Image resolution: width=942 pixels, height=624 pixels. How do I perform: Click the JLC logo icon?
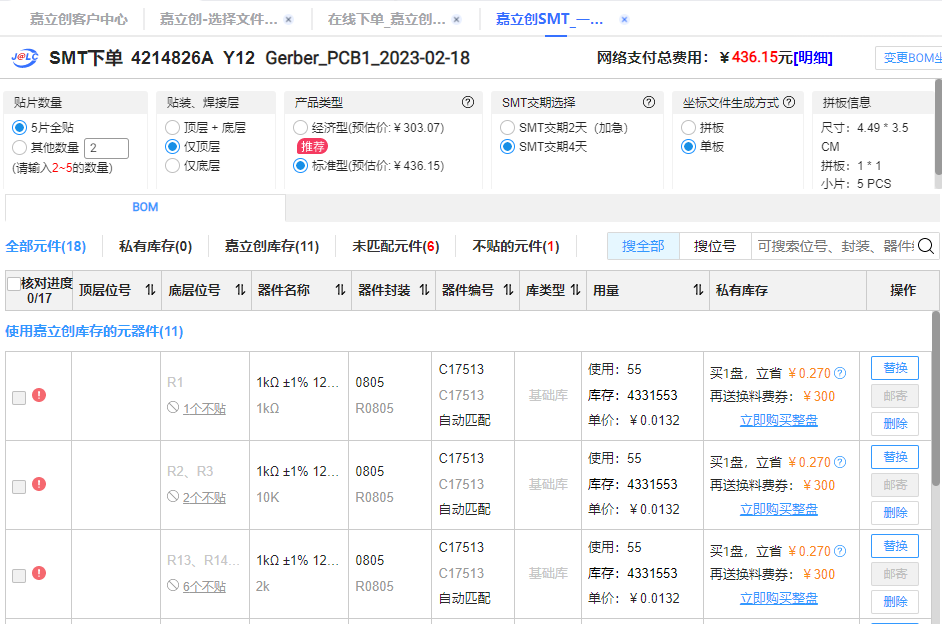coord(25,58)
